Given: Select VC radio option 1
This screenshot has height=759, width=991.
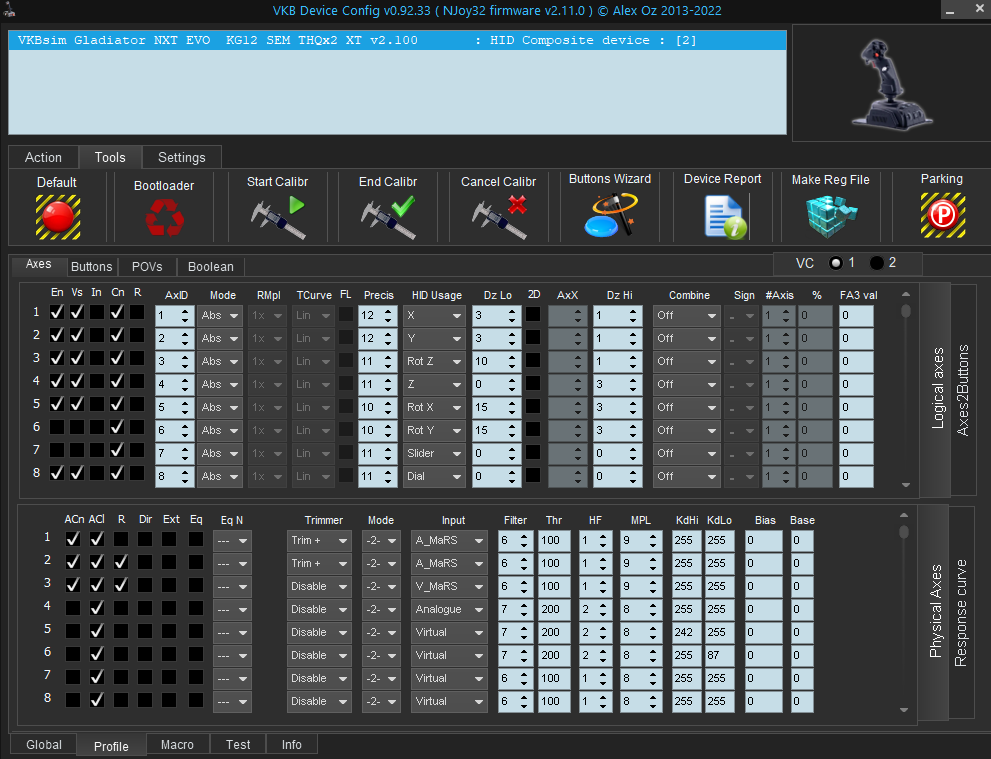Looking at the screenshot, I should [x=836, y=263].
